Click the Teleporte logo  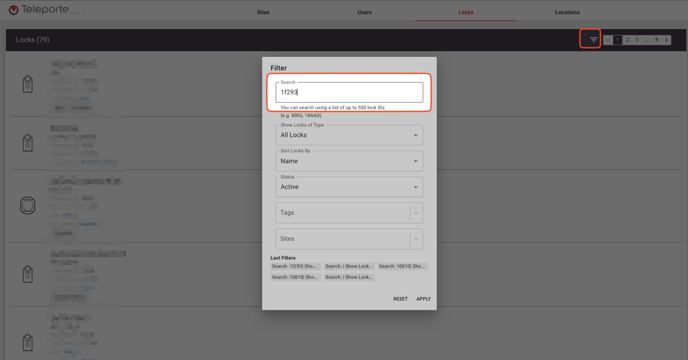click(39, 10)
